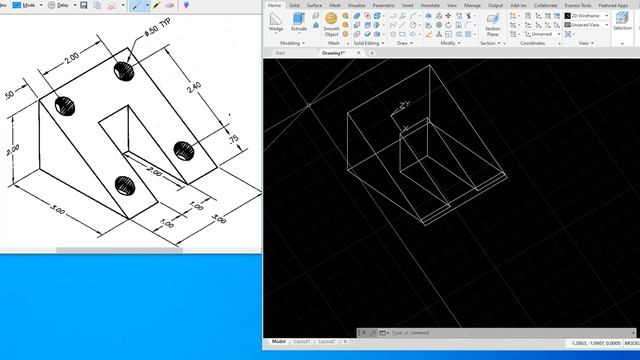Switch to the Mesh ribbon tab
The height and width of the screenshot is (360, 640).
pos(335,5)
